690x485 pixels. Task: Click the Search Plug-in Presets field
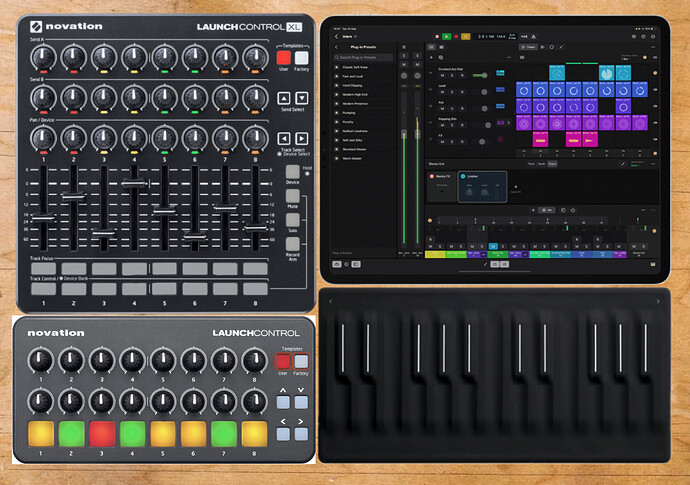(x=363, y=57)
